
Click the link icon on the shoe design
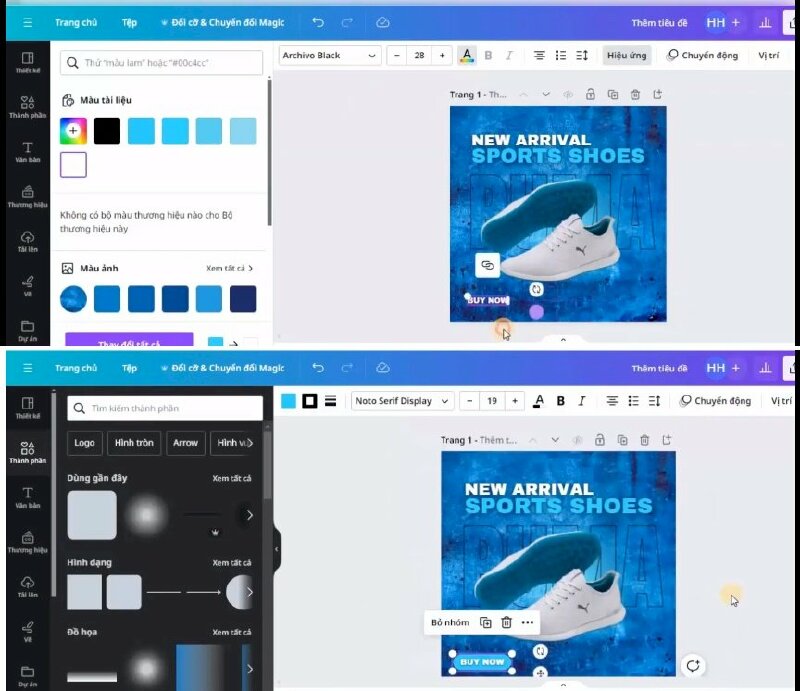pos(487,265)
